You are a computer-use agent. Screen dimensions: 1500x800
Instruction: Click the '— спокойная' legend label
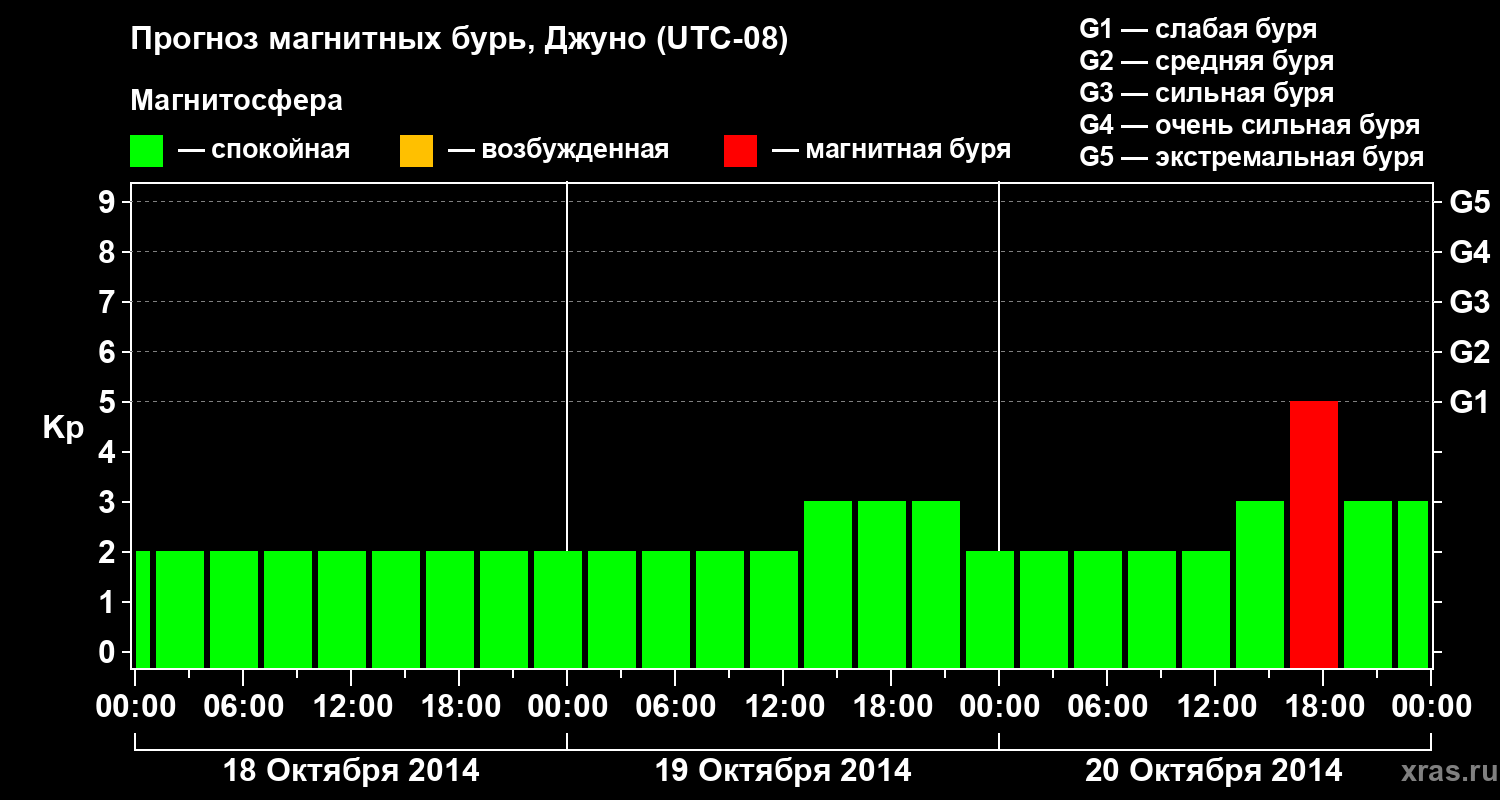[x=264, y=150]
